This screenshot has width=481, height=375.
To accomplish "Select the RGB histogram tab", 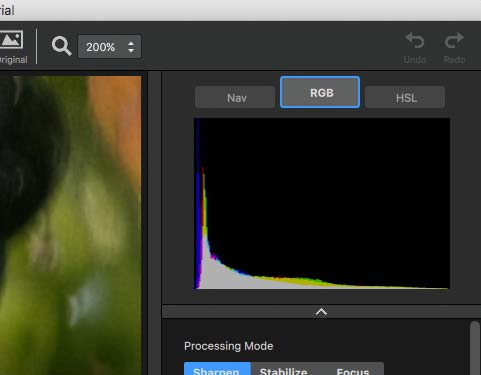I will (x=320, y=92).
